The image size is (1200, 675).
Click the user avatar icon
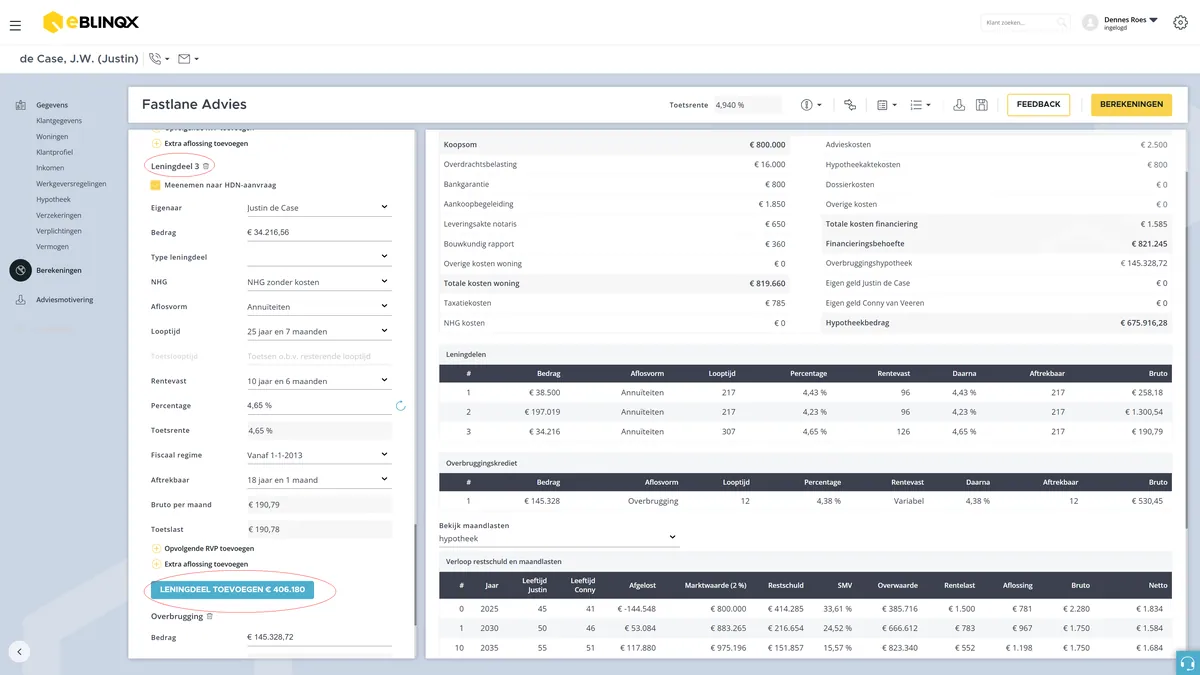(x=1090, y=23)
